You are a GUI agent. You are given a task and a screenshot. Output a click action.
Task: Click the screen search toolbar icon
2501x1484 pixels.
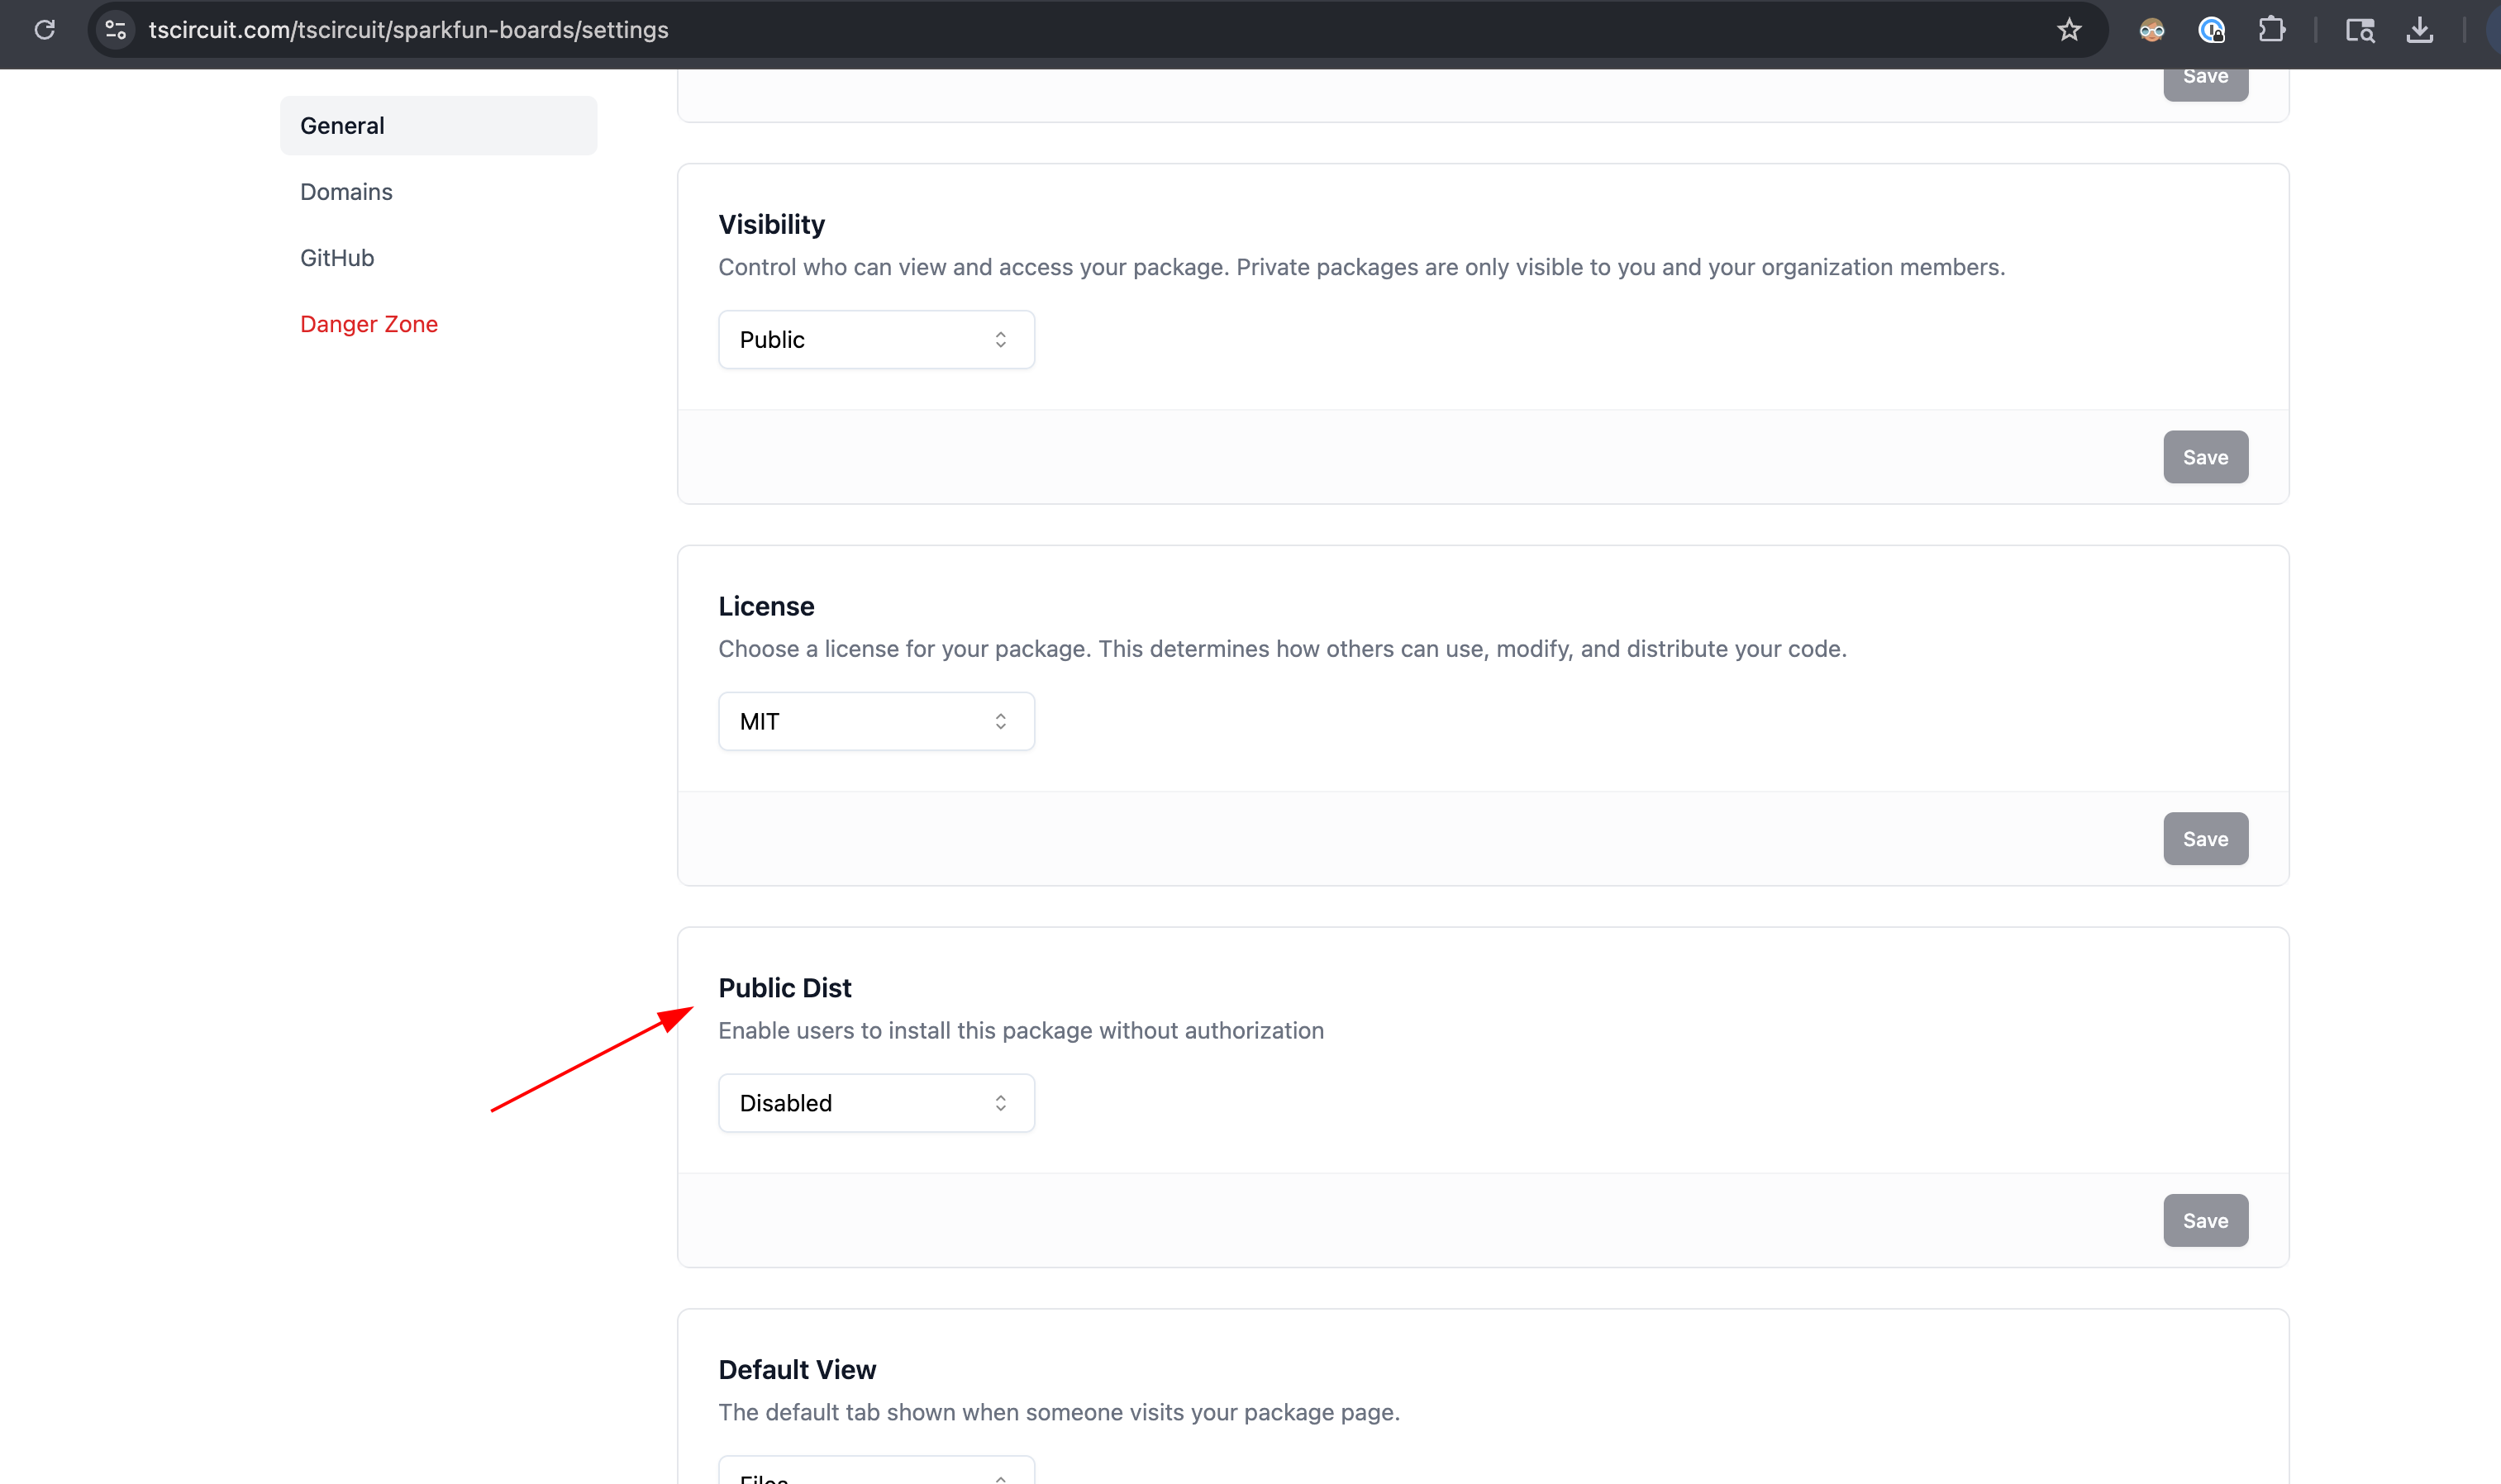click(2360, 29)
